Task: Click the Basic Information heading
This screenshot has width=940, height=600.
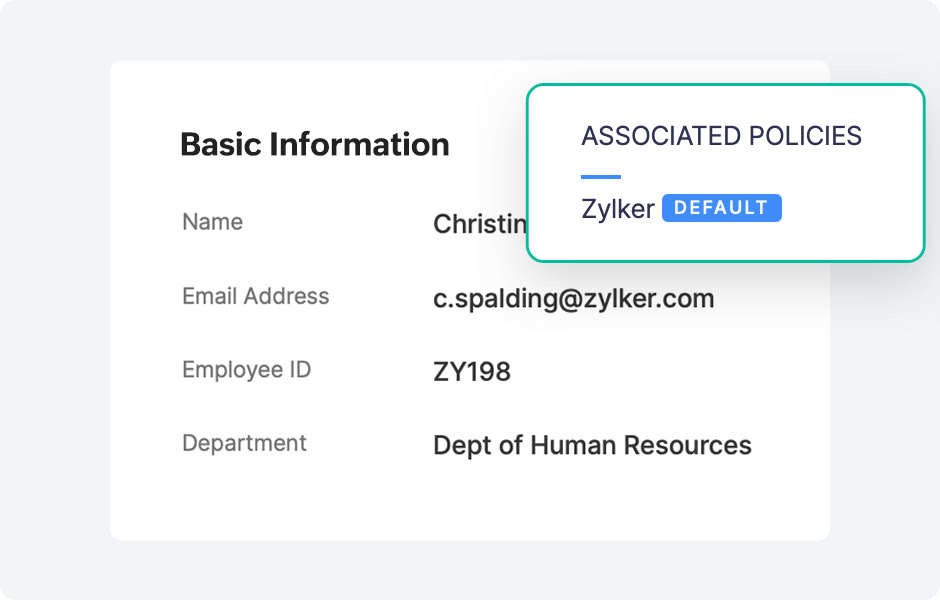Action: pos(314,145)
